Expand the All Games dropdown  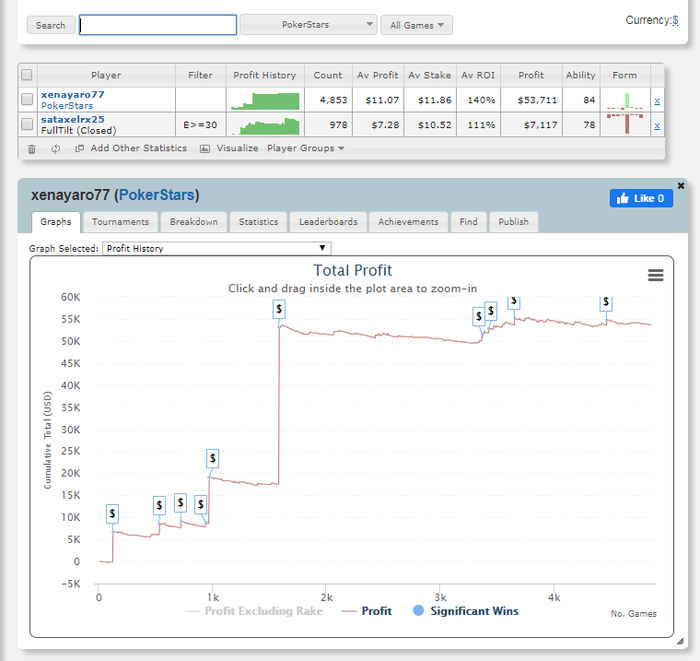click(417, 25)
